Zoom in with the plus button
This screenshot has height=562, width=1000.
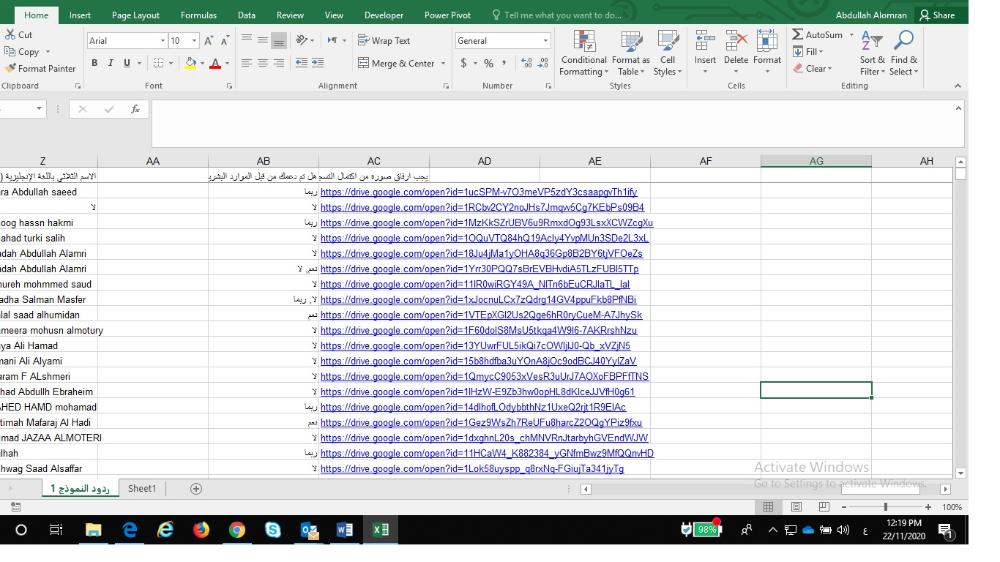[x=928, y=507]
